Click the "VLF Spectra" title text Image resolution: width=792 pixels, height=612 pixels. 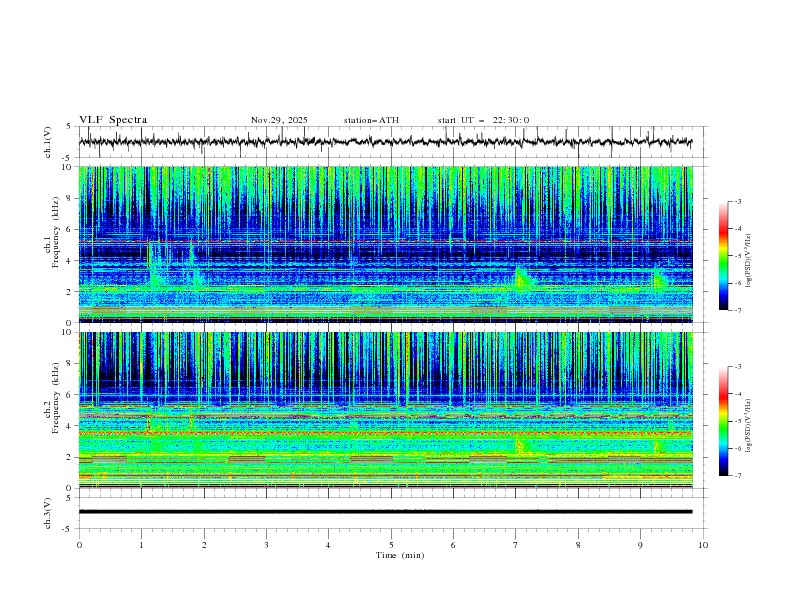pos(113,120)
